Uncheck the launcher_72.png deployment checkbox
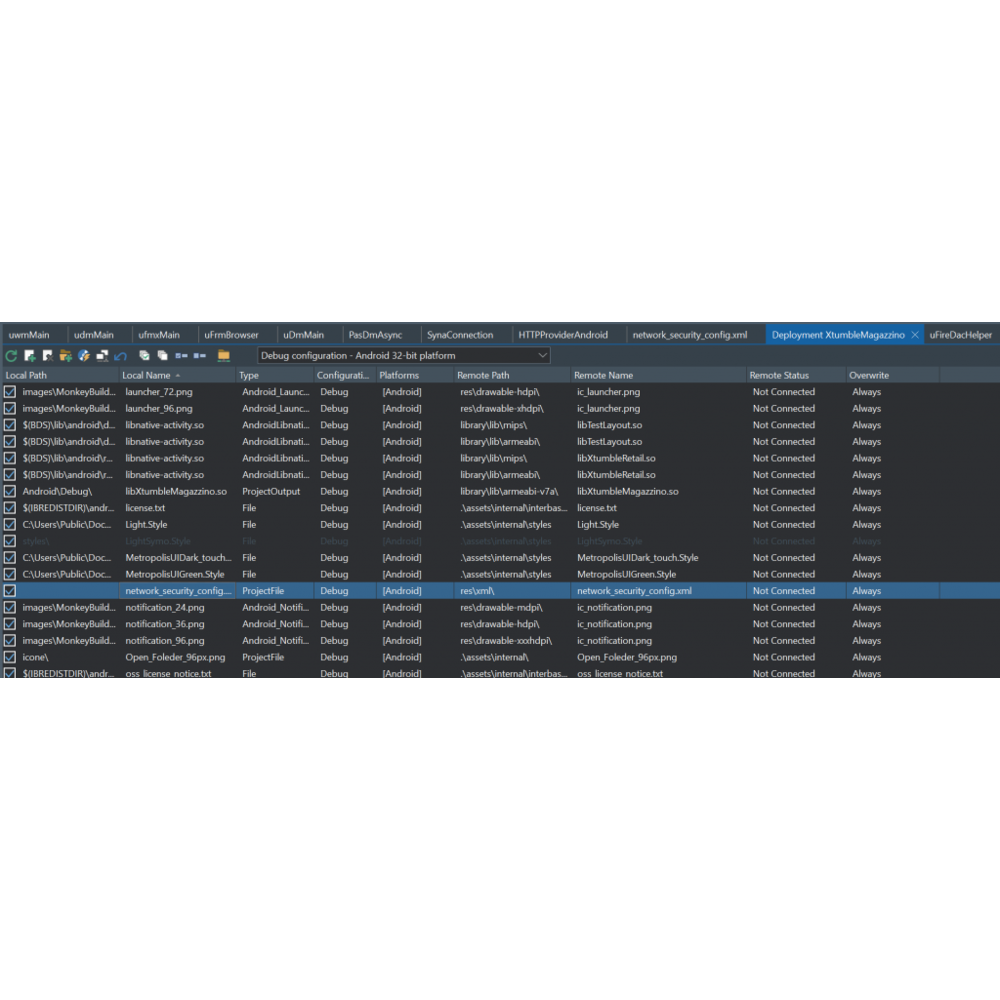Image resolution: width=1000 pixels, height=1000 pixels. pos(10,392)
